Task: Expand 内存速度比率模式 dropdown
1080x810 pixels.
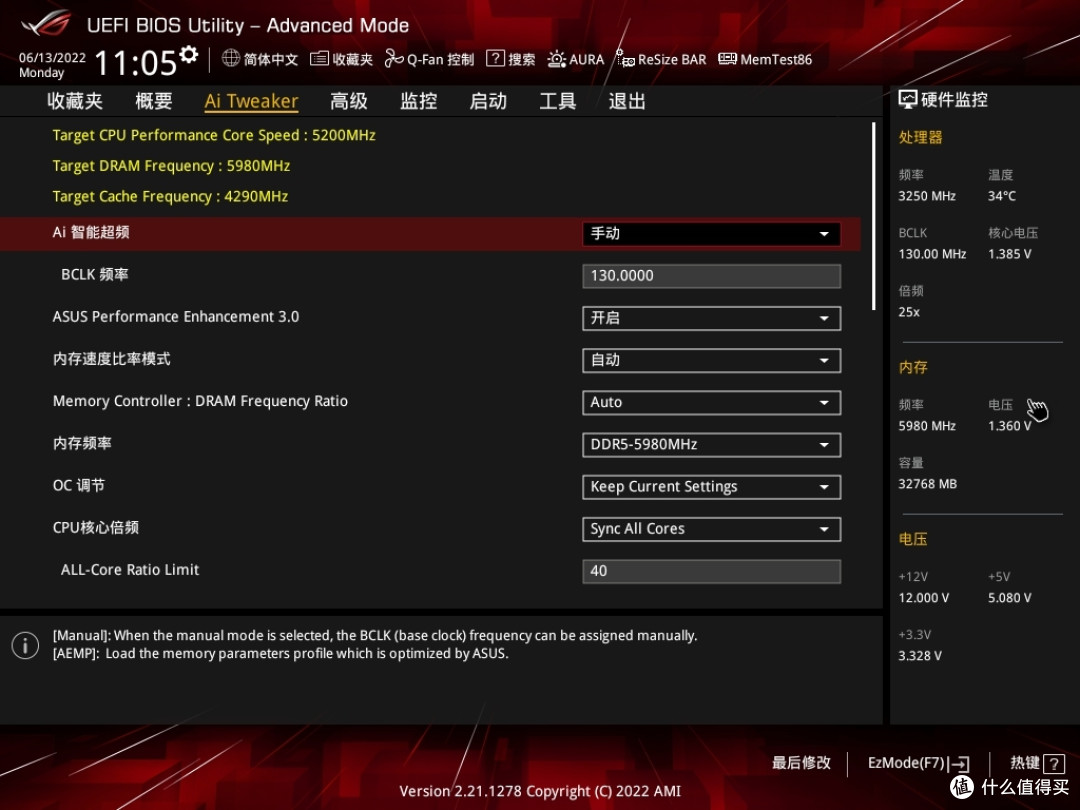Action: pos(711,360)
